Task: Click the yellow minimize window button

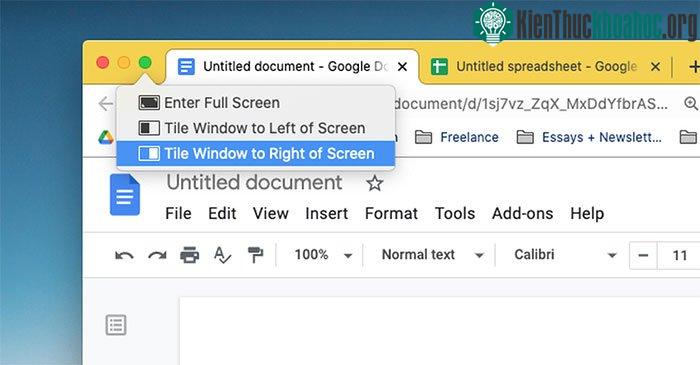Action: tap(124, 62)
